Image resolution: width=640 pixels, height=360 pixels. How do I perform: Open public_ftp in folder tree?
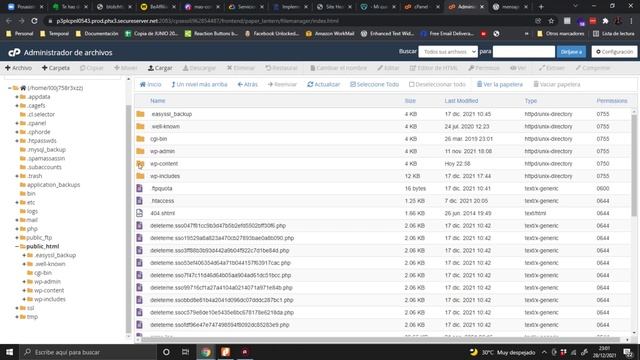pos(39,238)
